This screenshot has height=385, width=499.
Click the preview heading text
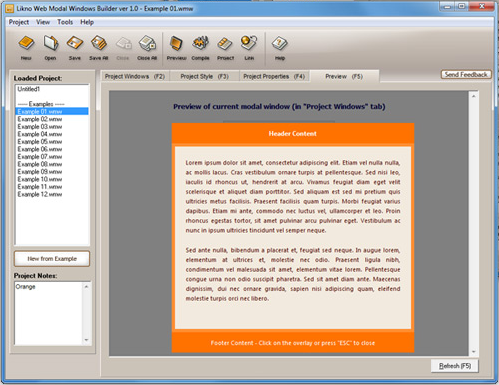[x=279, y=107]
